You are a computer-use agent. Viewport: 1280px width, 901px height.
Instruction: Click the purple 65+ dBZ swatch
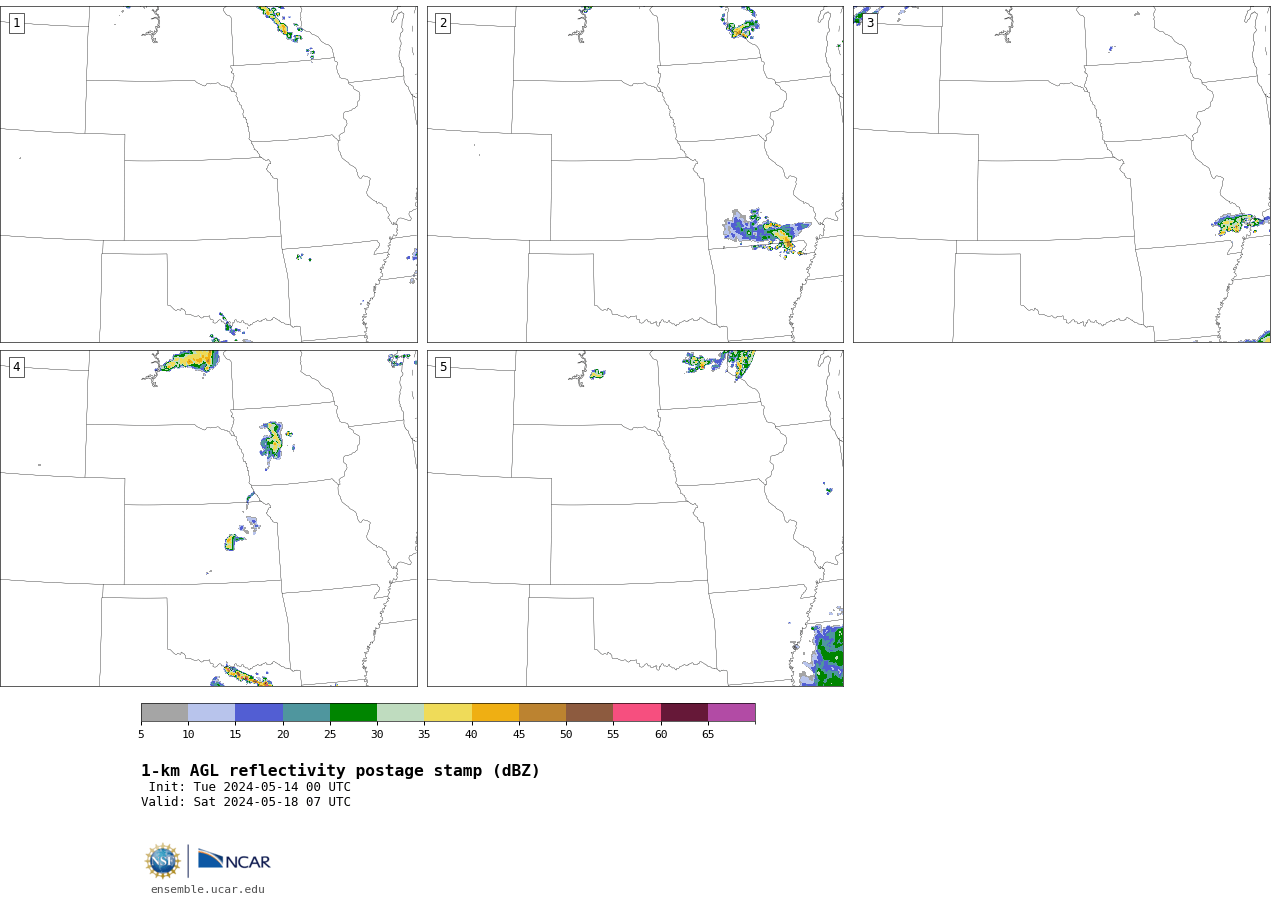coord(731,712)
